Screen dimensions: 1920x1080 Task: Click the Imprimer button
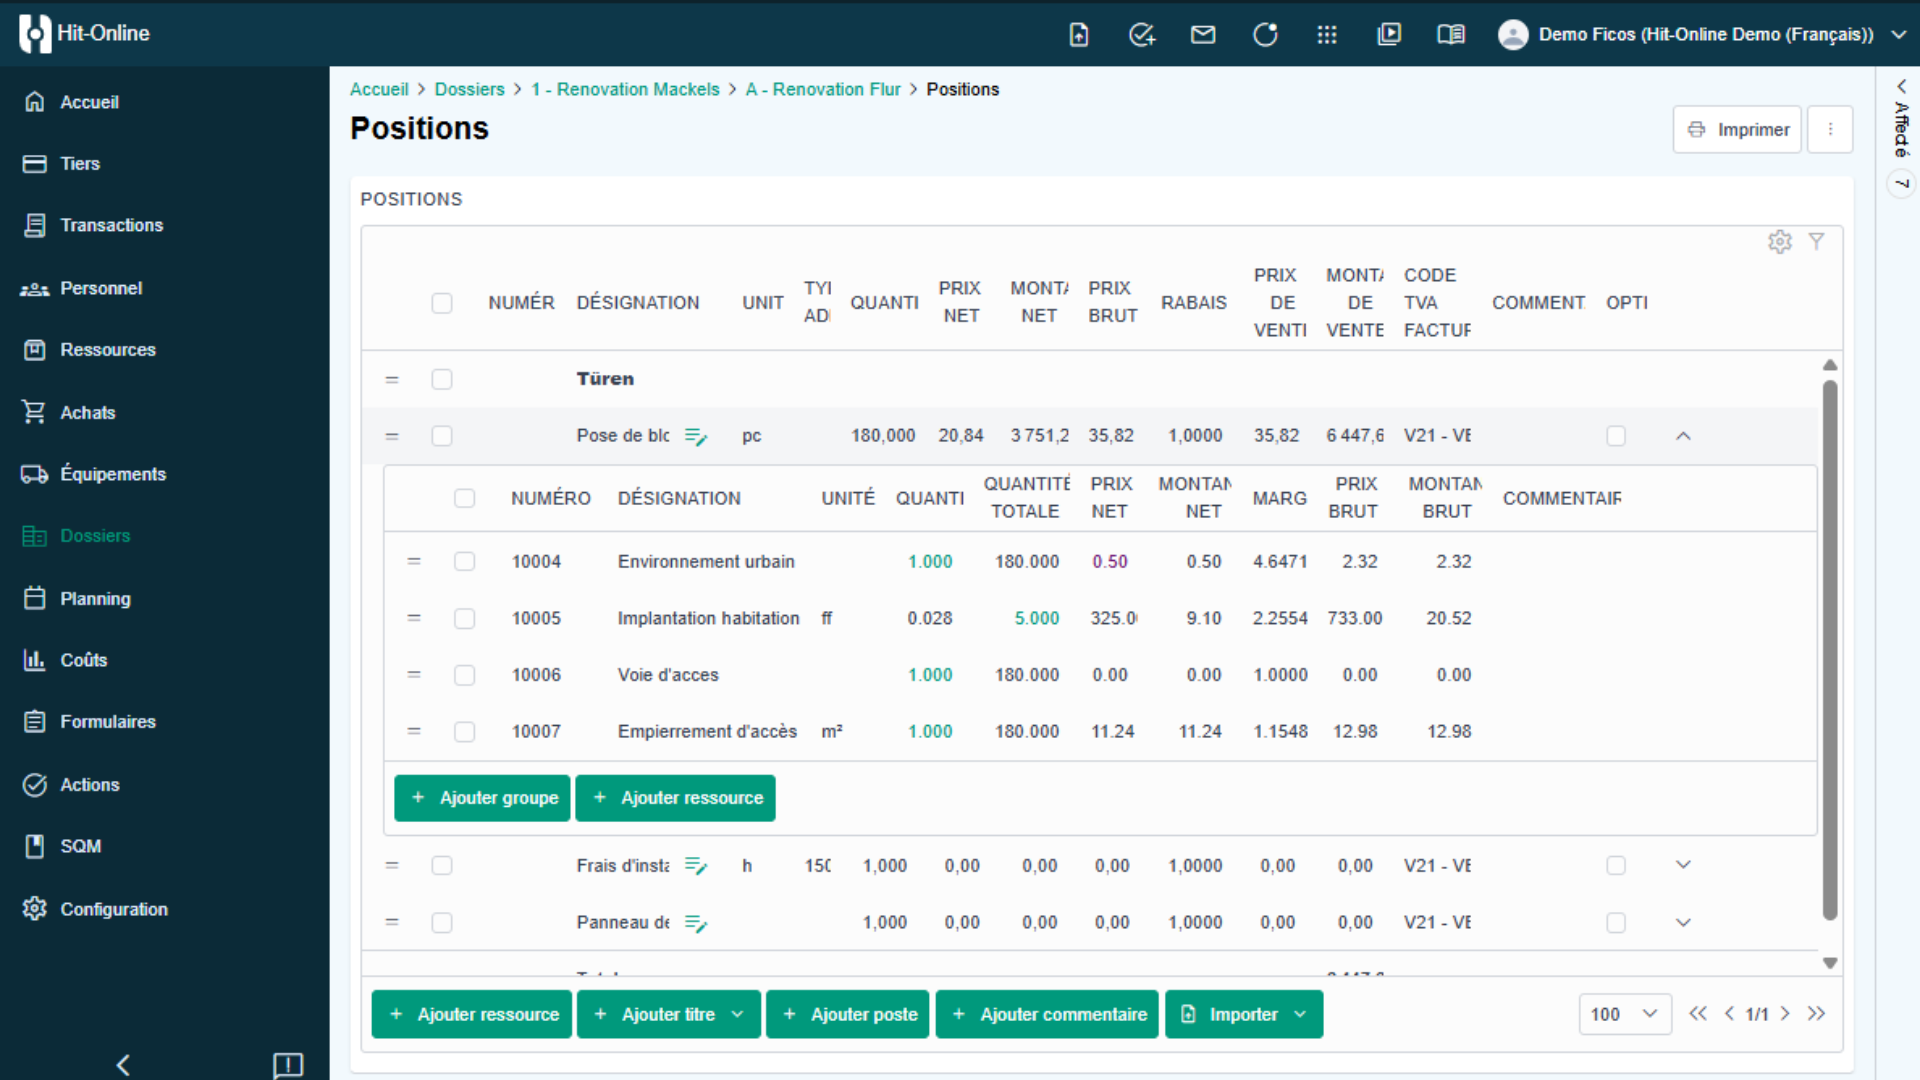tap(1737, 130)
